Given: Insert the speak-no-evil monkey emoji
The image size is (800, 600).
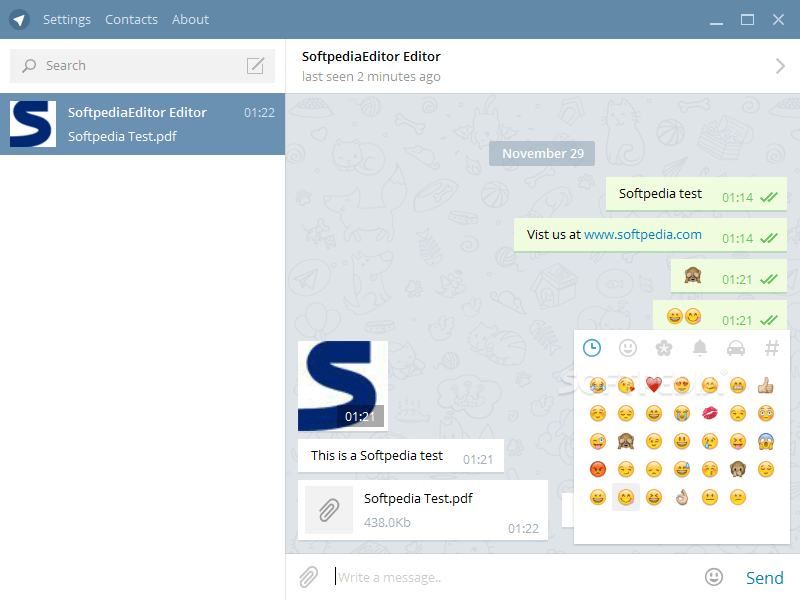Looking at the screenshot, I should pos(738,469).
